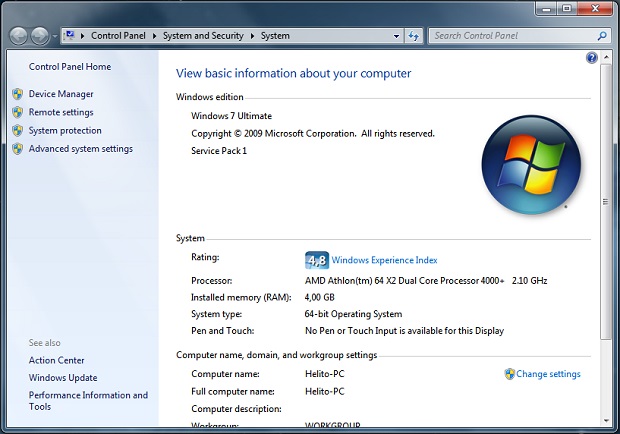This screenshot has height=434, width=620.
Task: Open the Windows Experience Index link
Action: click(x=384, y=260)
